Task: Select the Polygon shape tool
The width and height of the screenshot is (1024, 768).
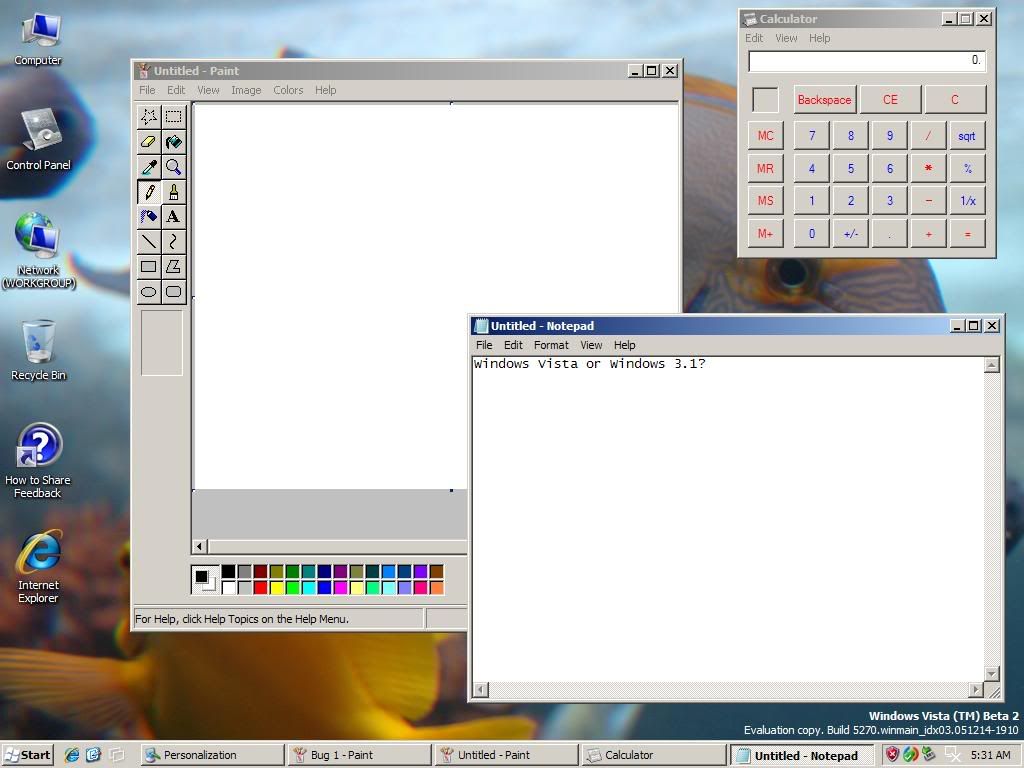Action: pos(173,266)
